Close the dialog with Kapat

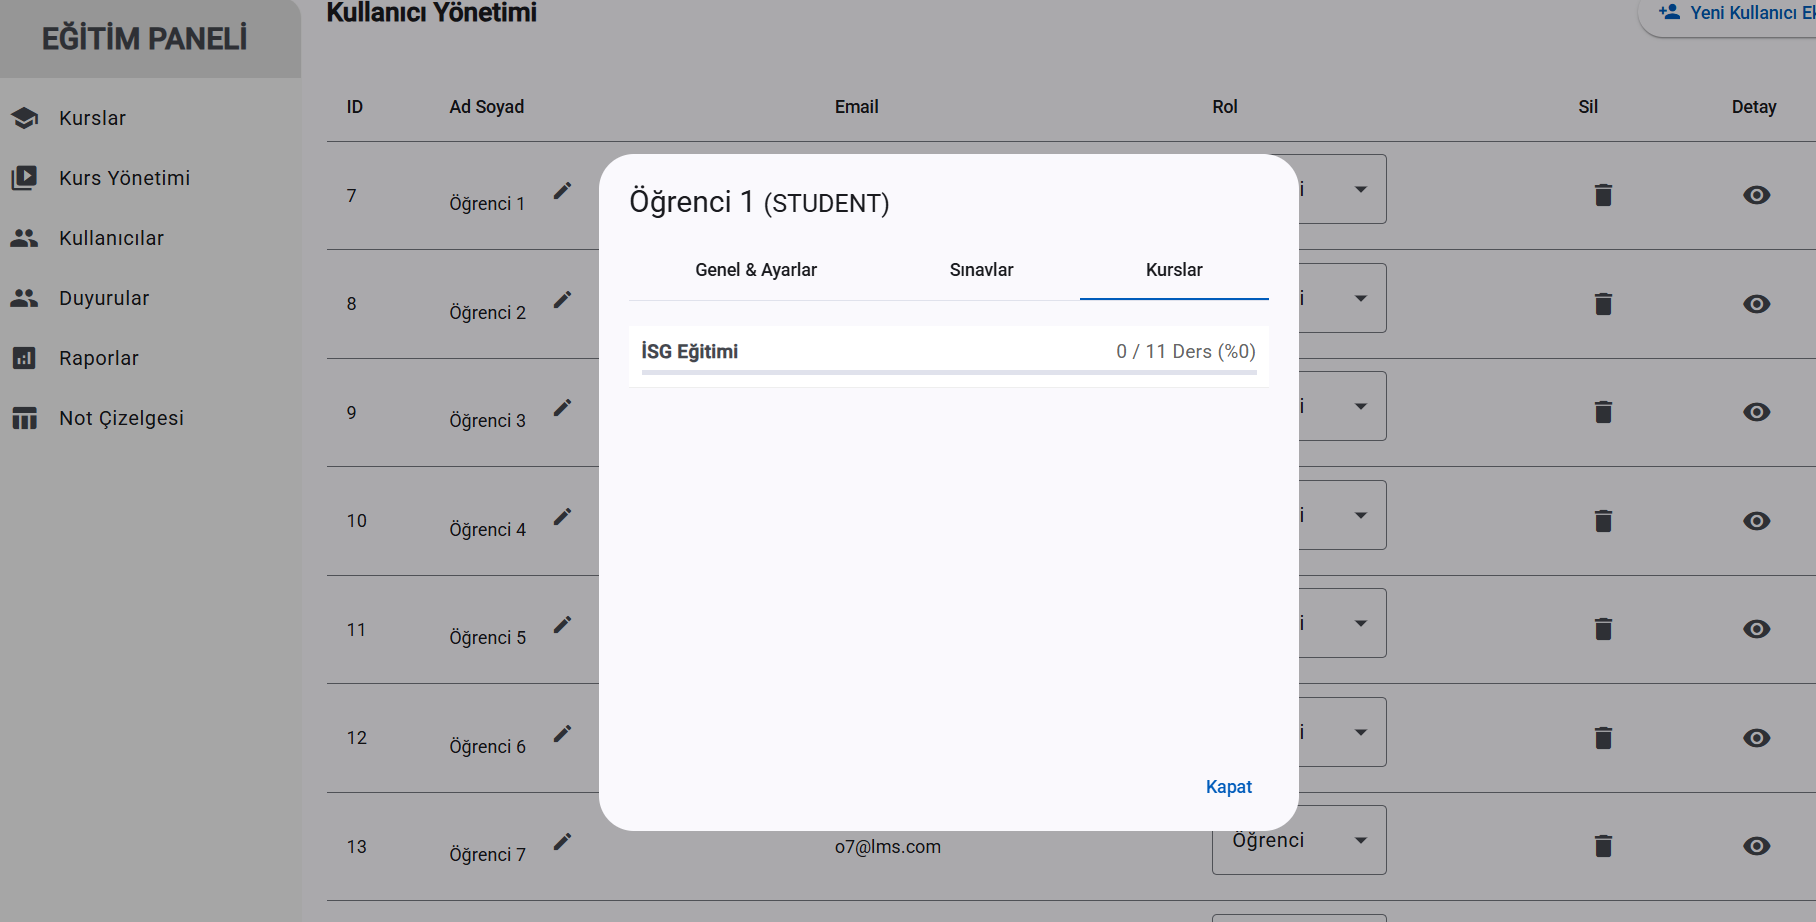pyautogui.click(x=1228, y=787)
